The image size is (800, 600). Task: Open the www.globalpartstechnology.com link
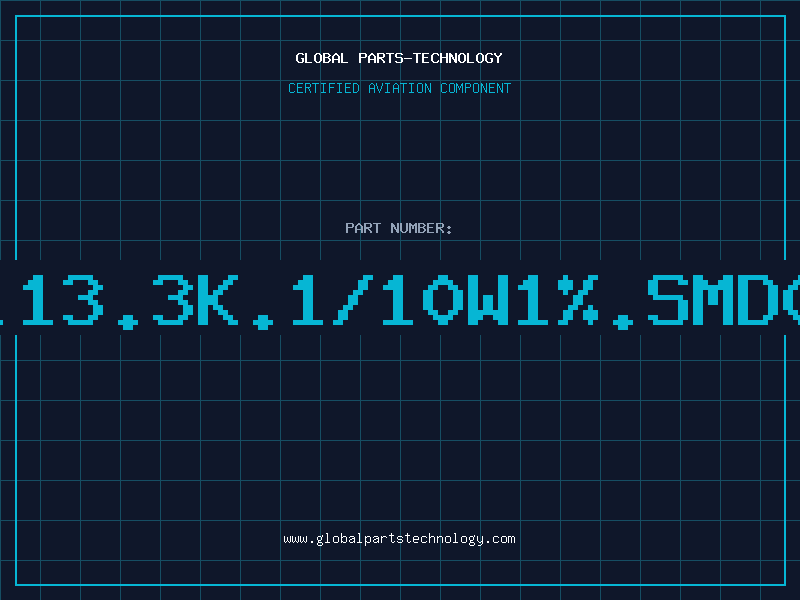pos(399,539)
